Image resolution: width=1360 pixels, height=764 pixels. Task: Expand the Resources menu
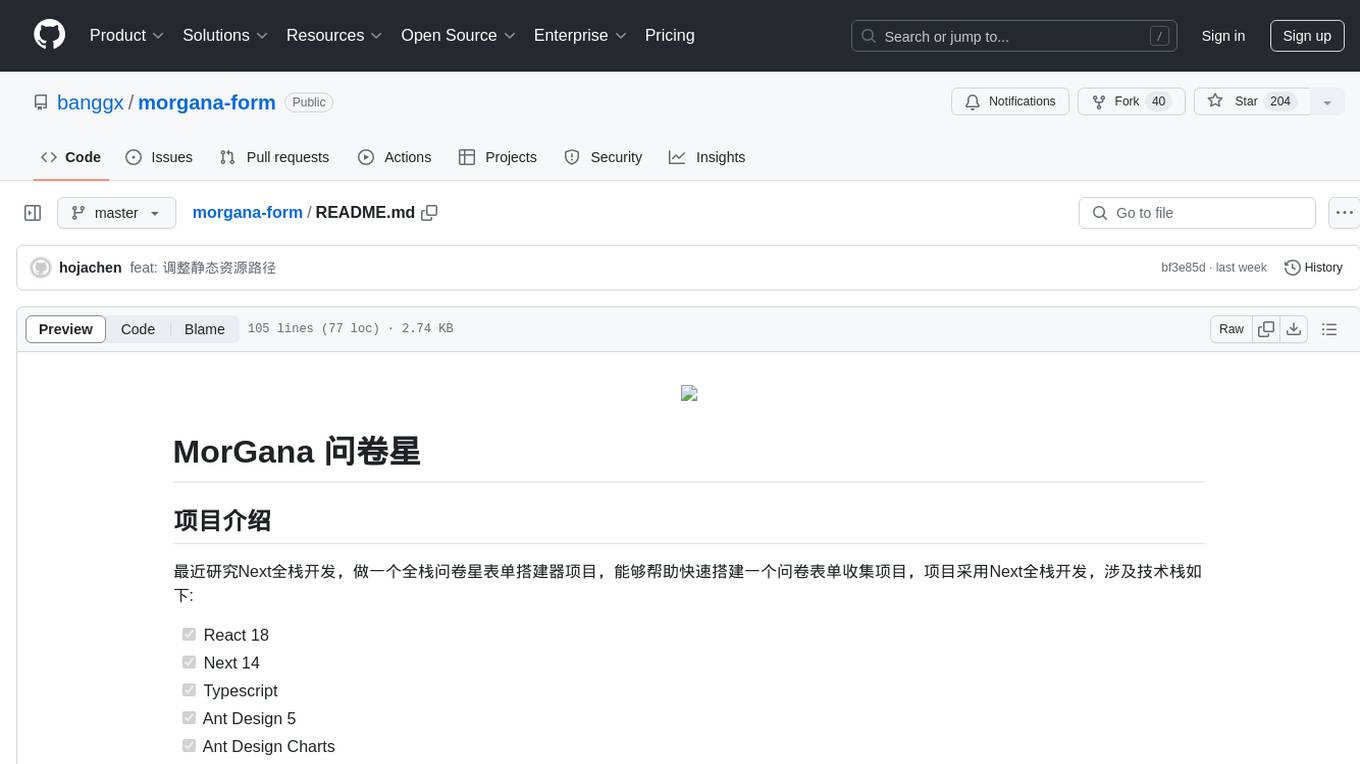[334, 35]
